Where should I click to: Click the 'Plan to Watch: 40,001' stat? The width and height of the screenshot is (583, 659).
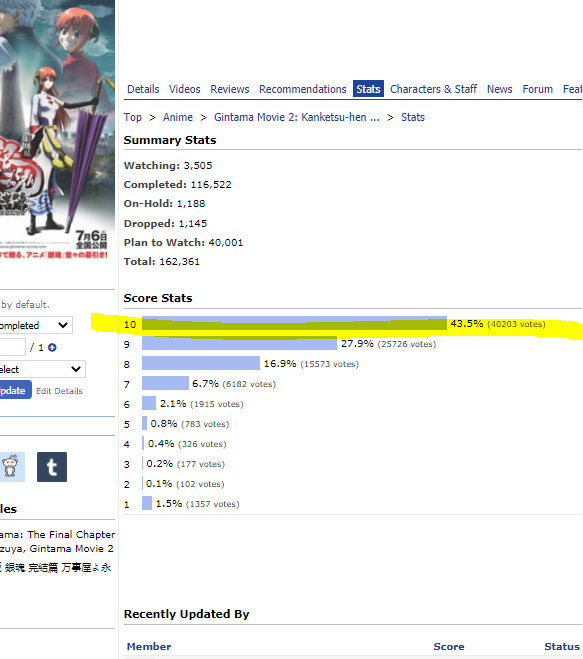coord(183,243)
